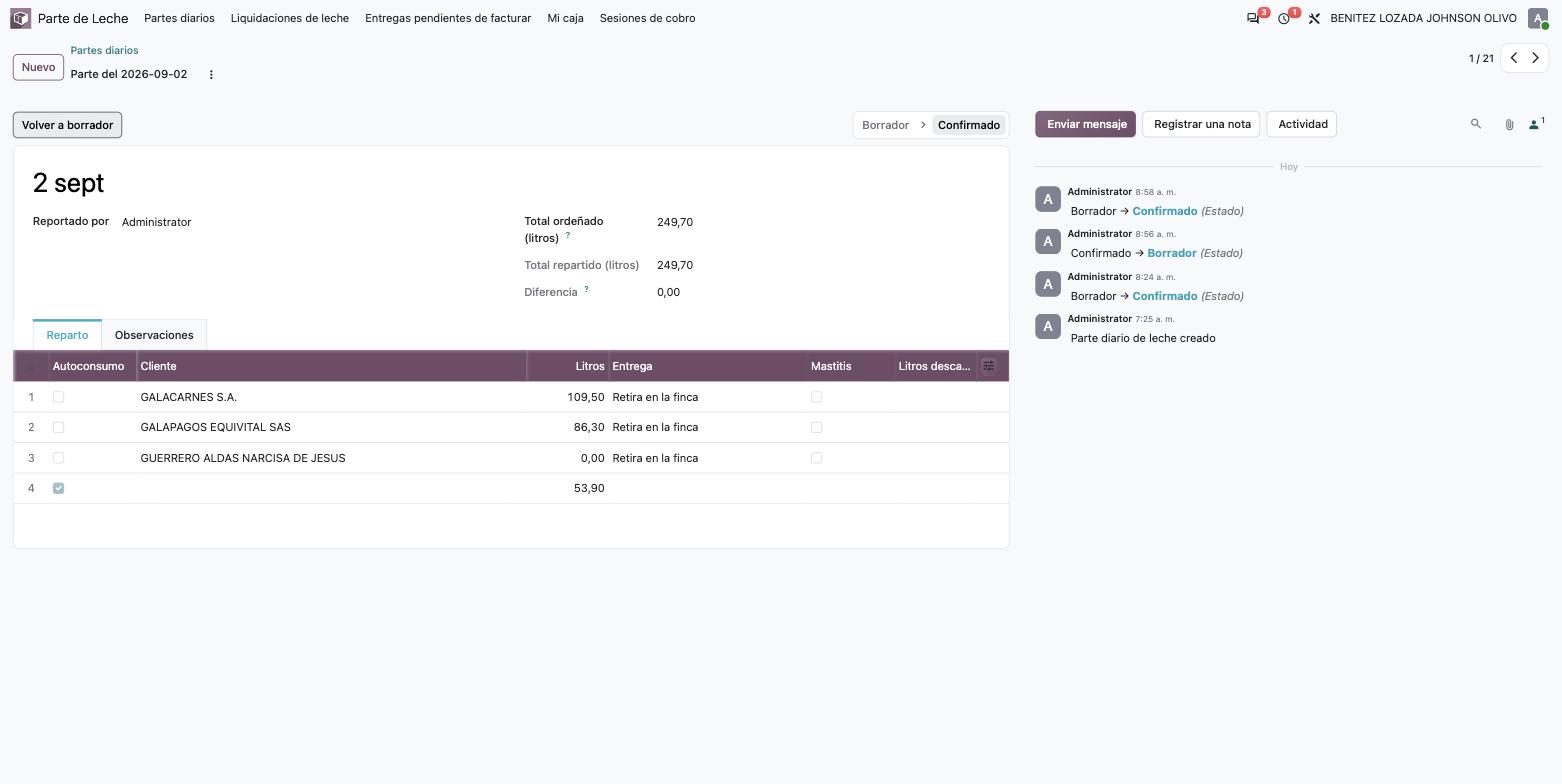Toggle Mastitis for GALAPAGOS EQUIVITAL SAS row
Screen dimensions: 1562x784
816,427
